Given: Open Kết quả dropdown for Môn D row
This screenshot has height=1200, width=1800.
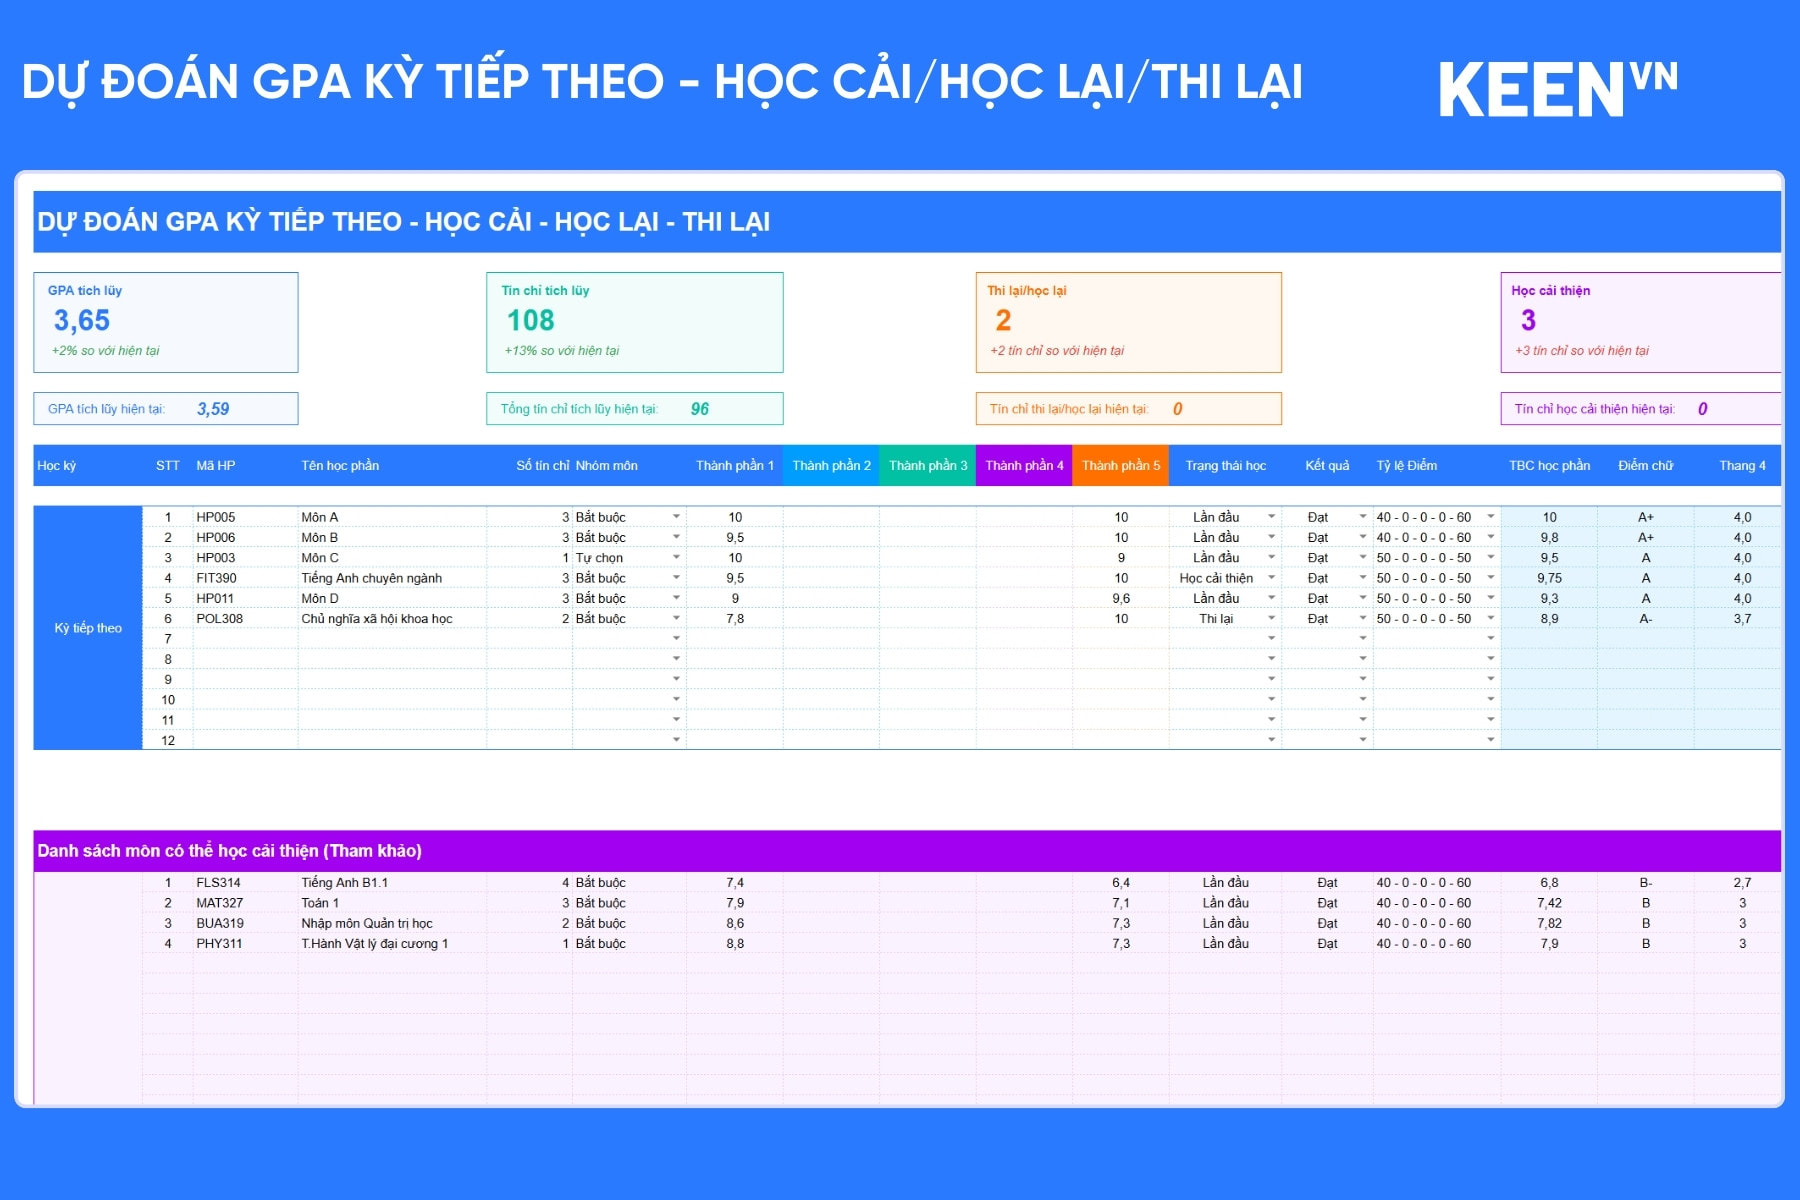Looking at the screenshot, I should 1362,598.
